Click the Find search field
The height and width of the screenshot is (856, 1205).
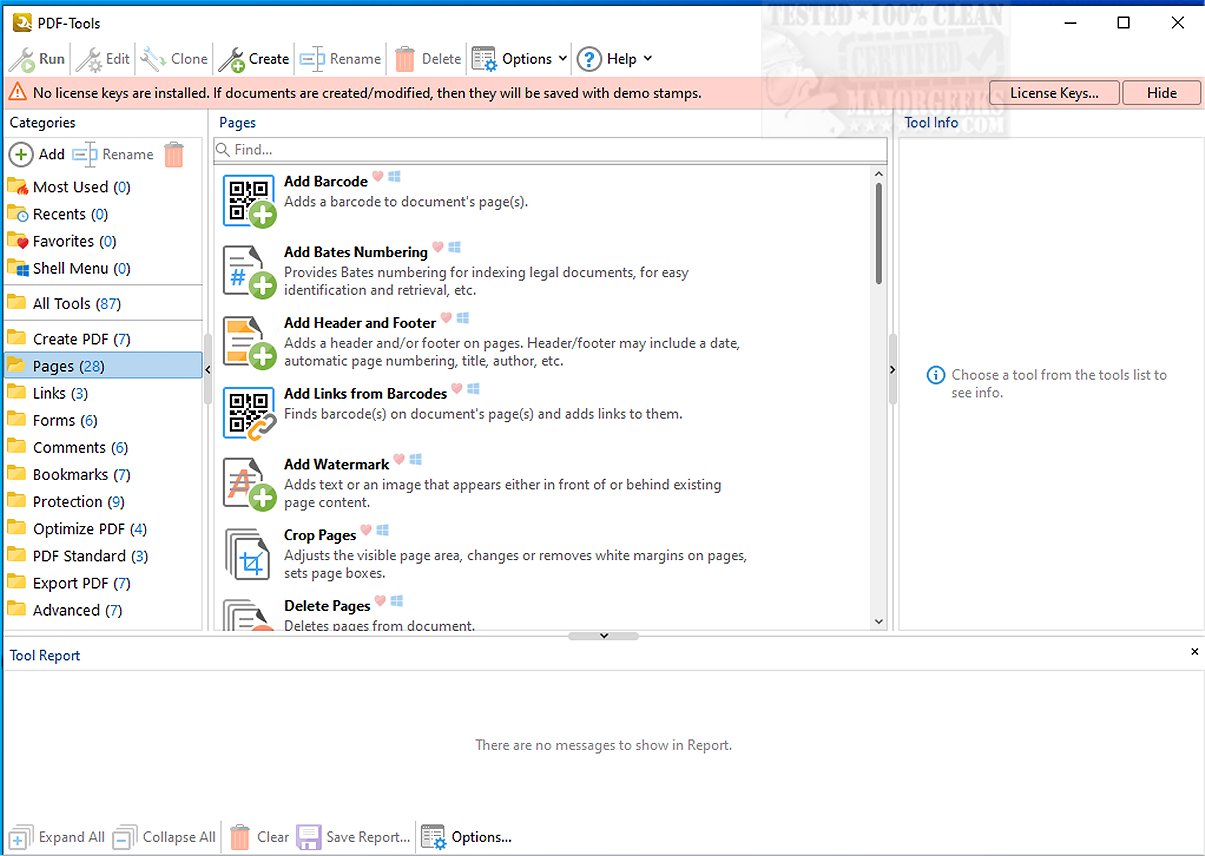click(x=550, y=150)
